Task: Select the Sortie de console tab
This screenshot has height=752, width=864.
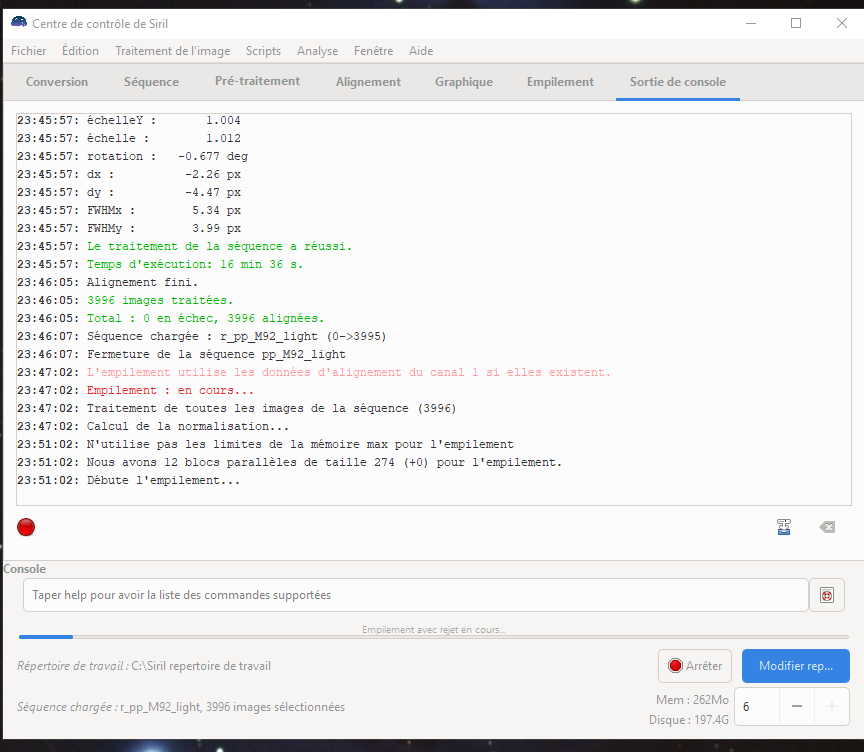Action: click(678, 82)
